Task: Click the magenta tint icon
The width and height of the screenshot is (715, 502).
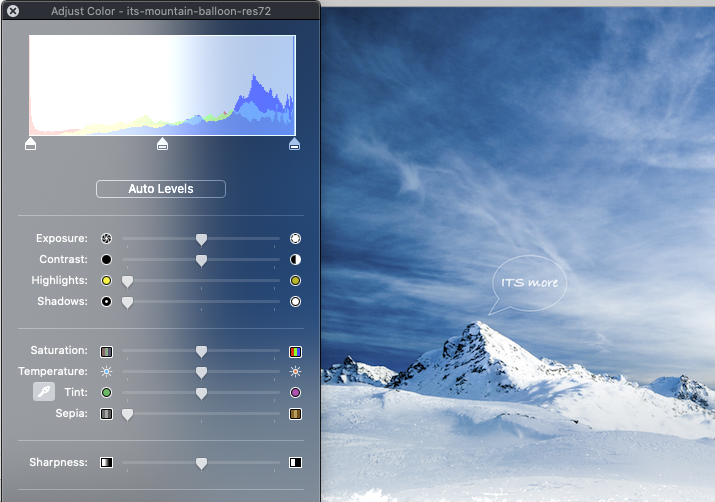Action: (295, 393)
